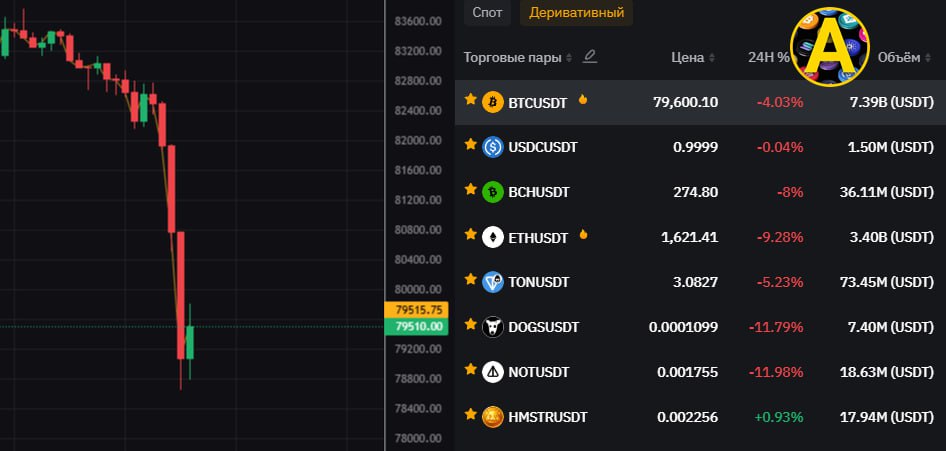Screen dimensions: 946x451
Task: Click the DOGS coin icon
Action: [493, 327]
